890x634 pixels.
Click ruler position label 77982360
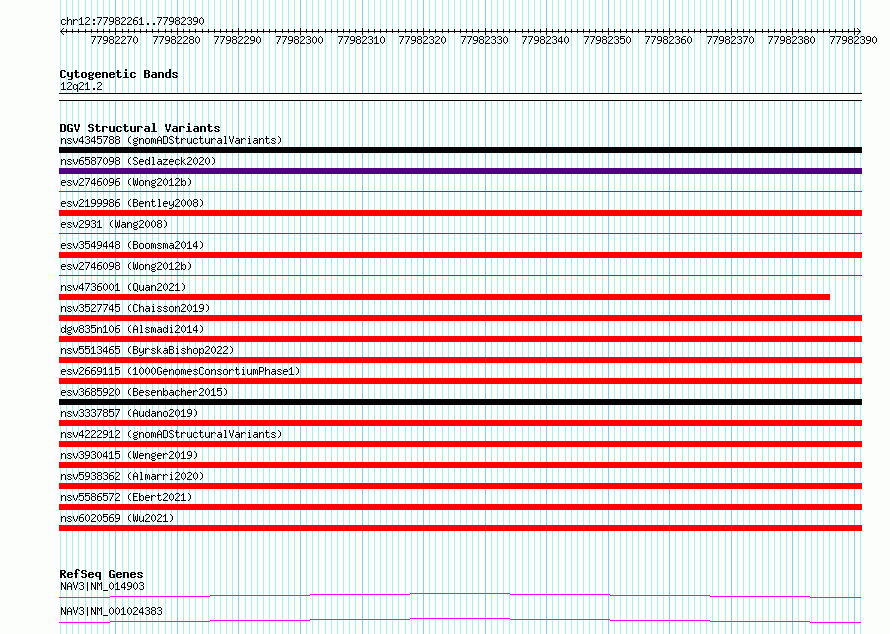tap(668, 40)
